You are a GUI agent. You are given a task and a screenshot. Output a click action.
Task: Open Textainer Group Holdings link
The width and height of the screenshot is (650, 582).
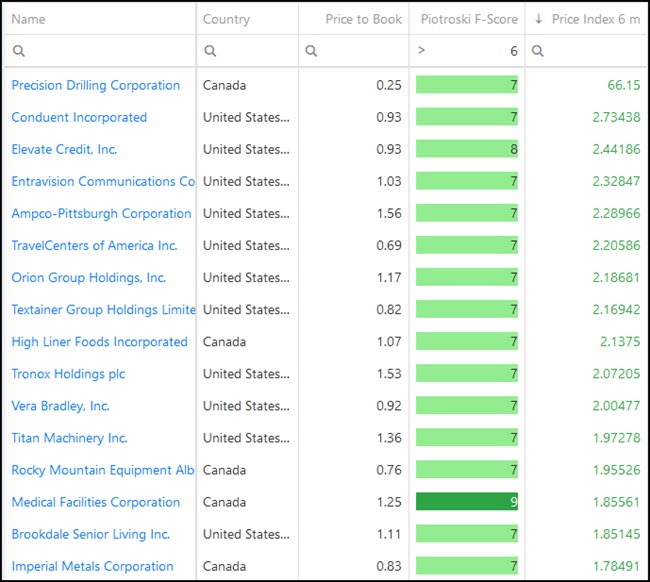pyautogui.click(x=103, y=310)
